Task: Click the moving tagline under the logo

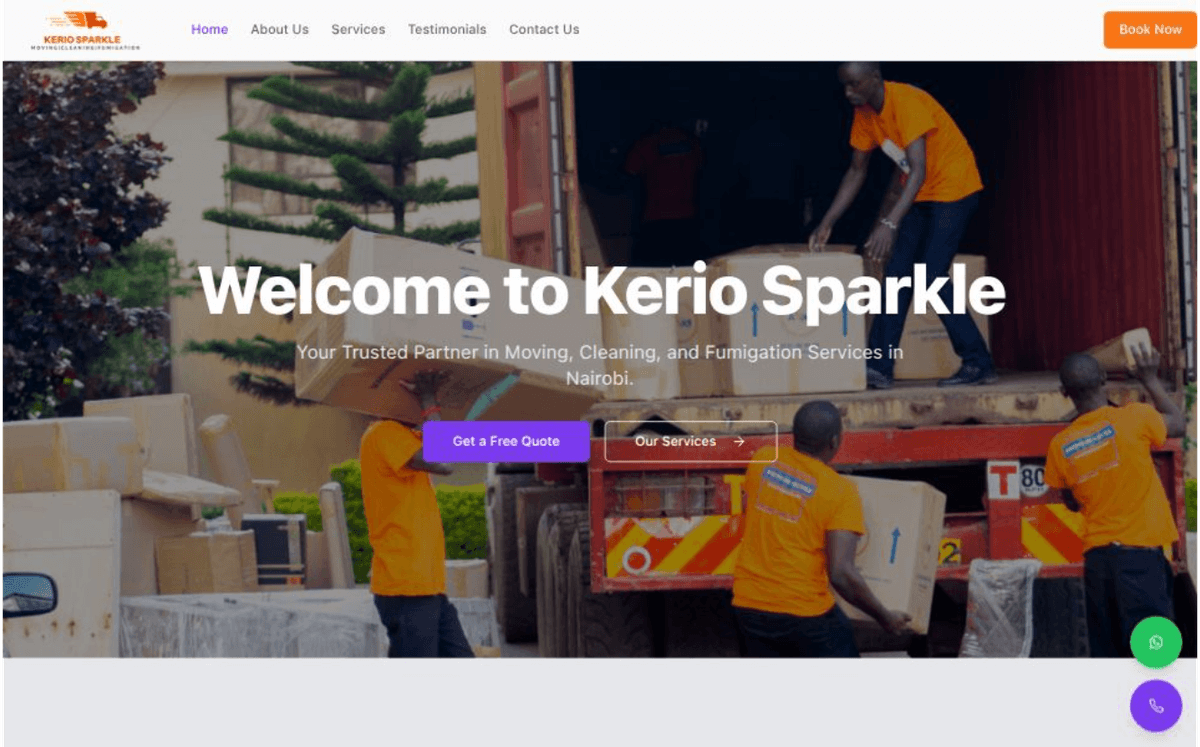Action: [85, 48]
